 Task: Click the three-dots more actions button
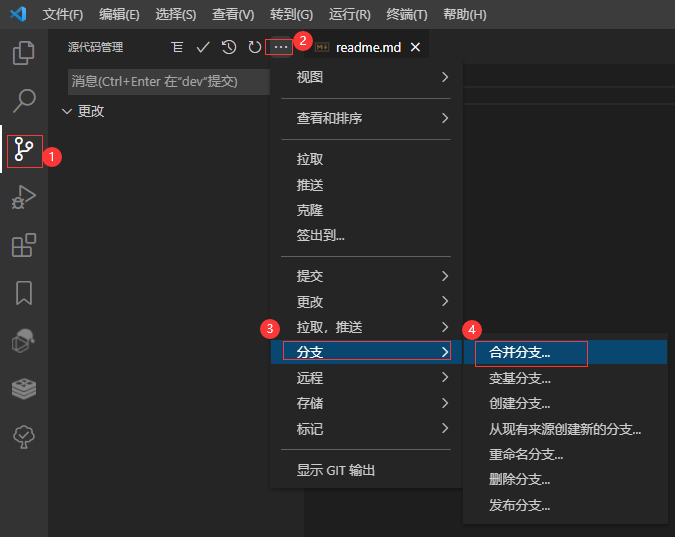[x=280, y=47]
